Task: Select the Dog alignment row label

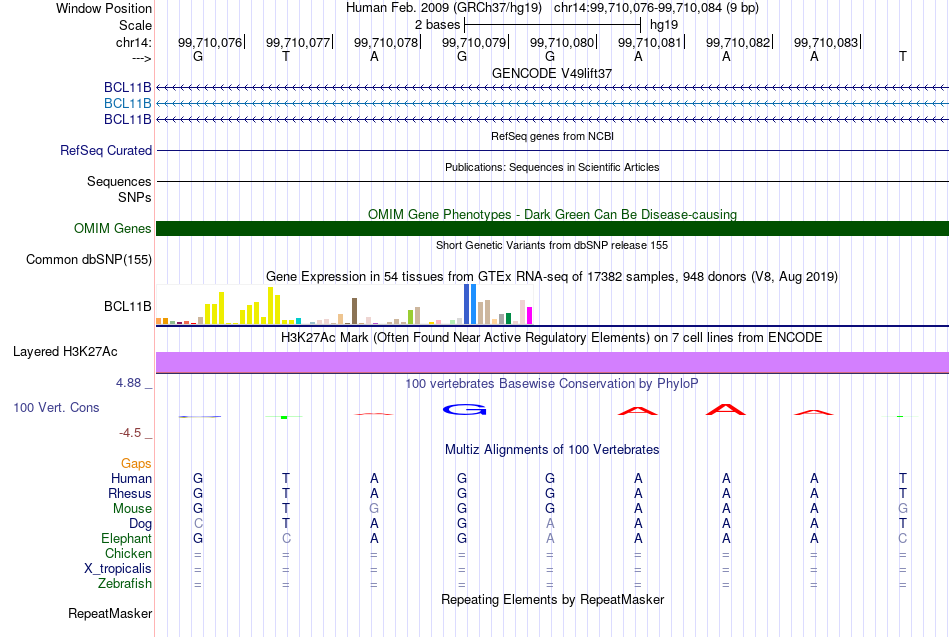Action: (140, 524)
